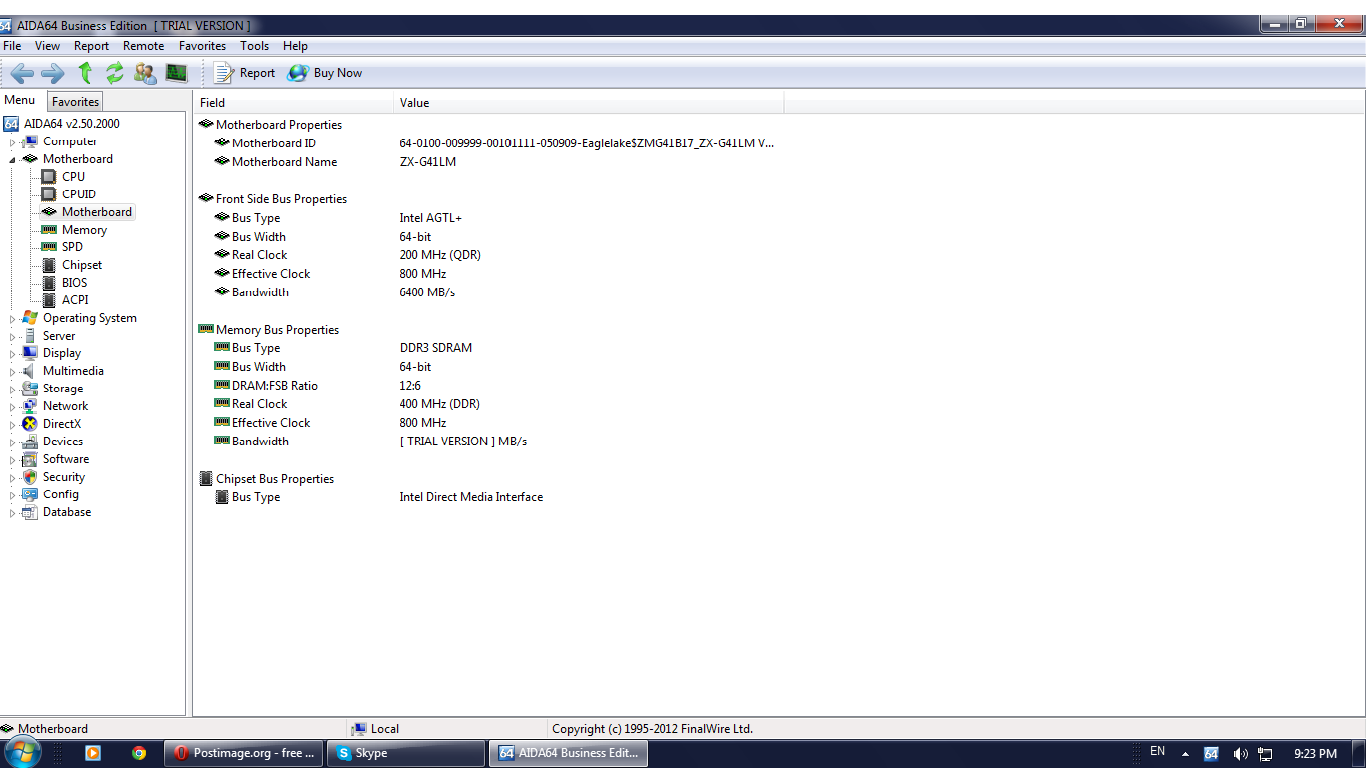Viewport: 1366px width, 768px height.
Task: Select the Storage drive icon in tree
Action: (x=30, y=389)
